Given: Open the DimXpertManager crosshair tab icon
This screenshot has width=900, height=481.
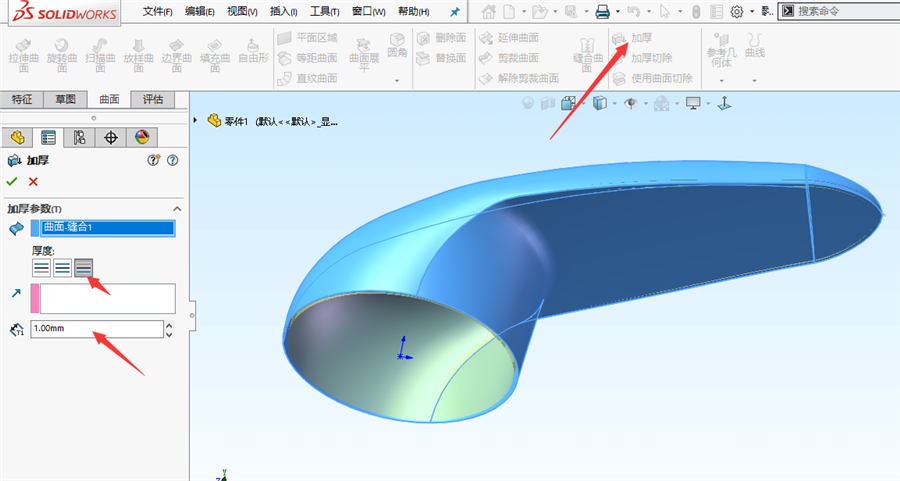Looking at the screenshot, I should [110, 138].
